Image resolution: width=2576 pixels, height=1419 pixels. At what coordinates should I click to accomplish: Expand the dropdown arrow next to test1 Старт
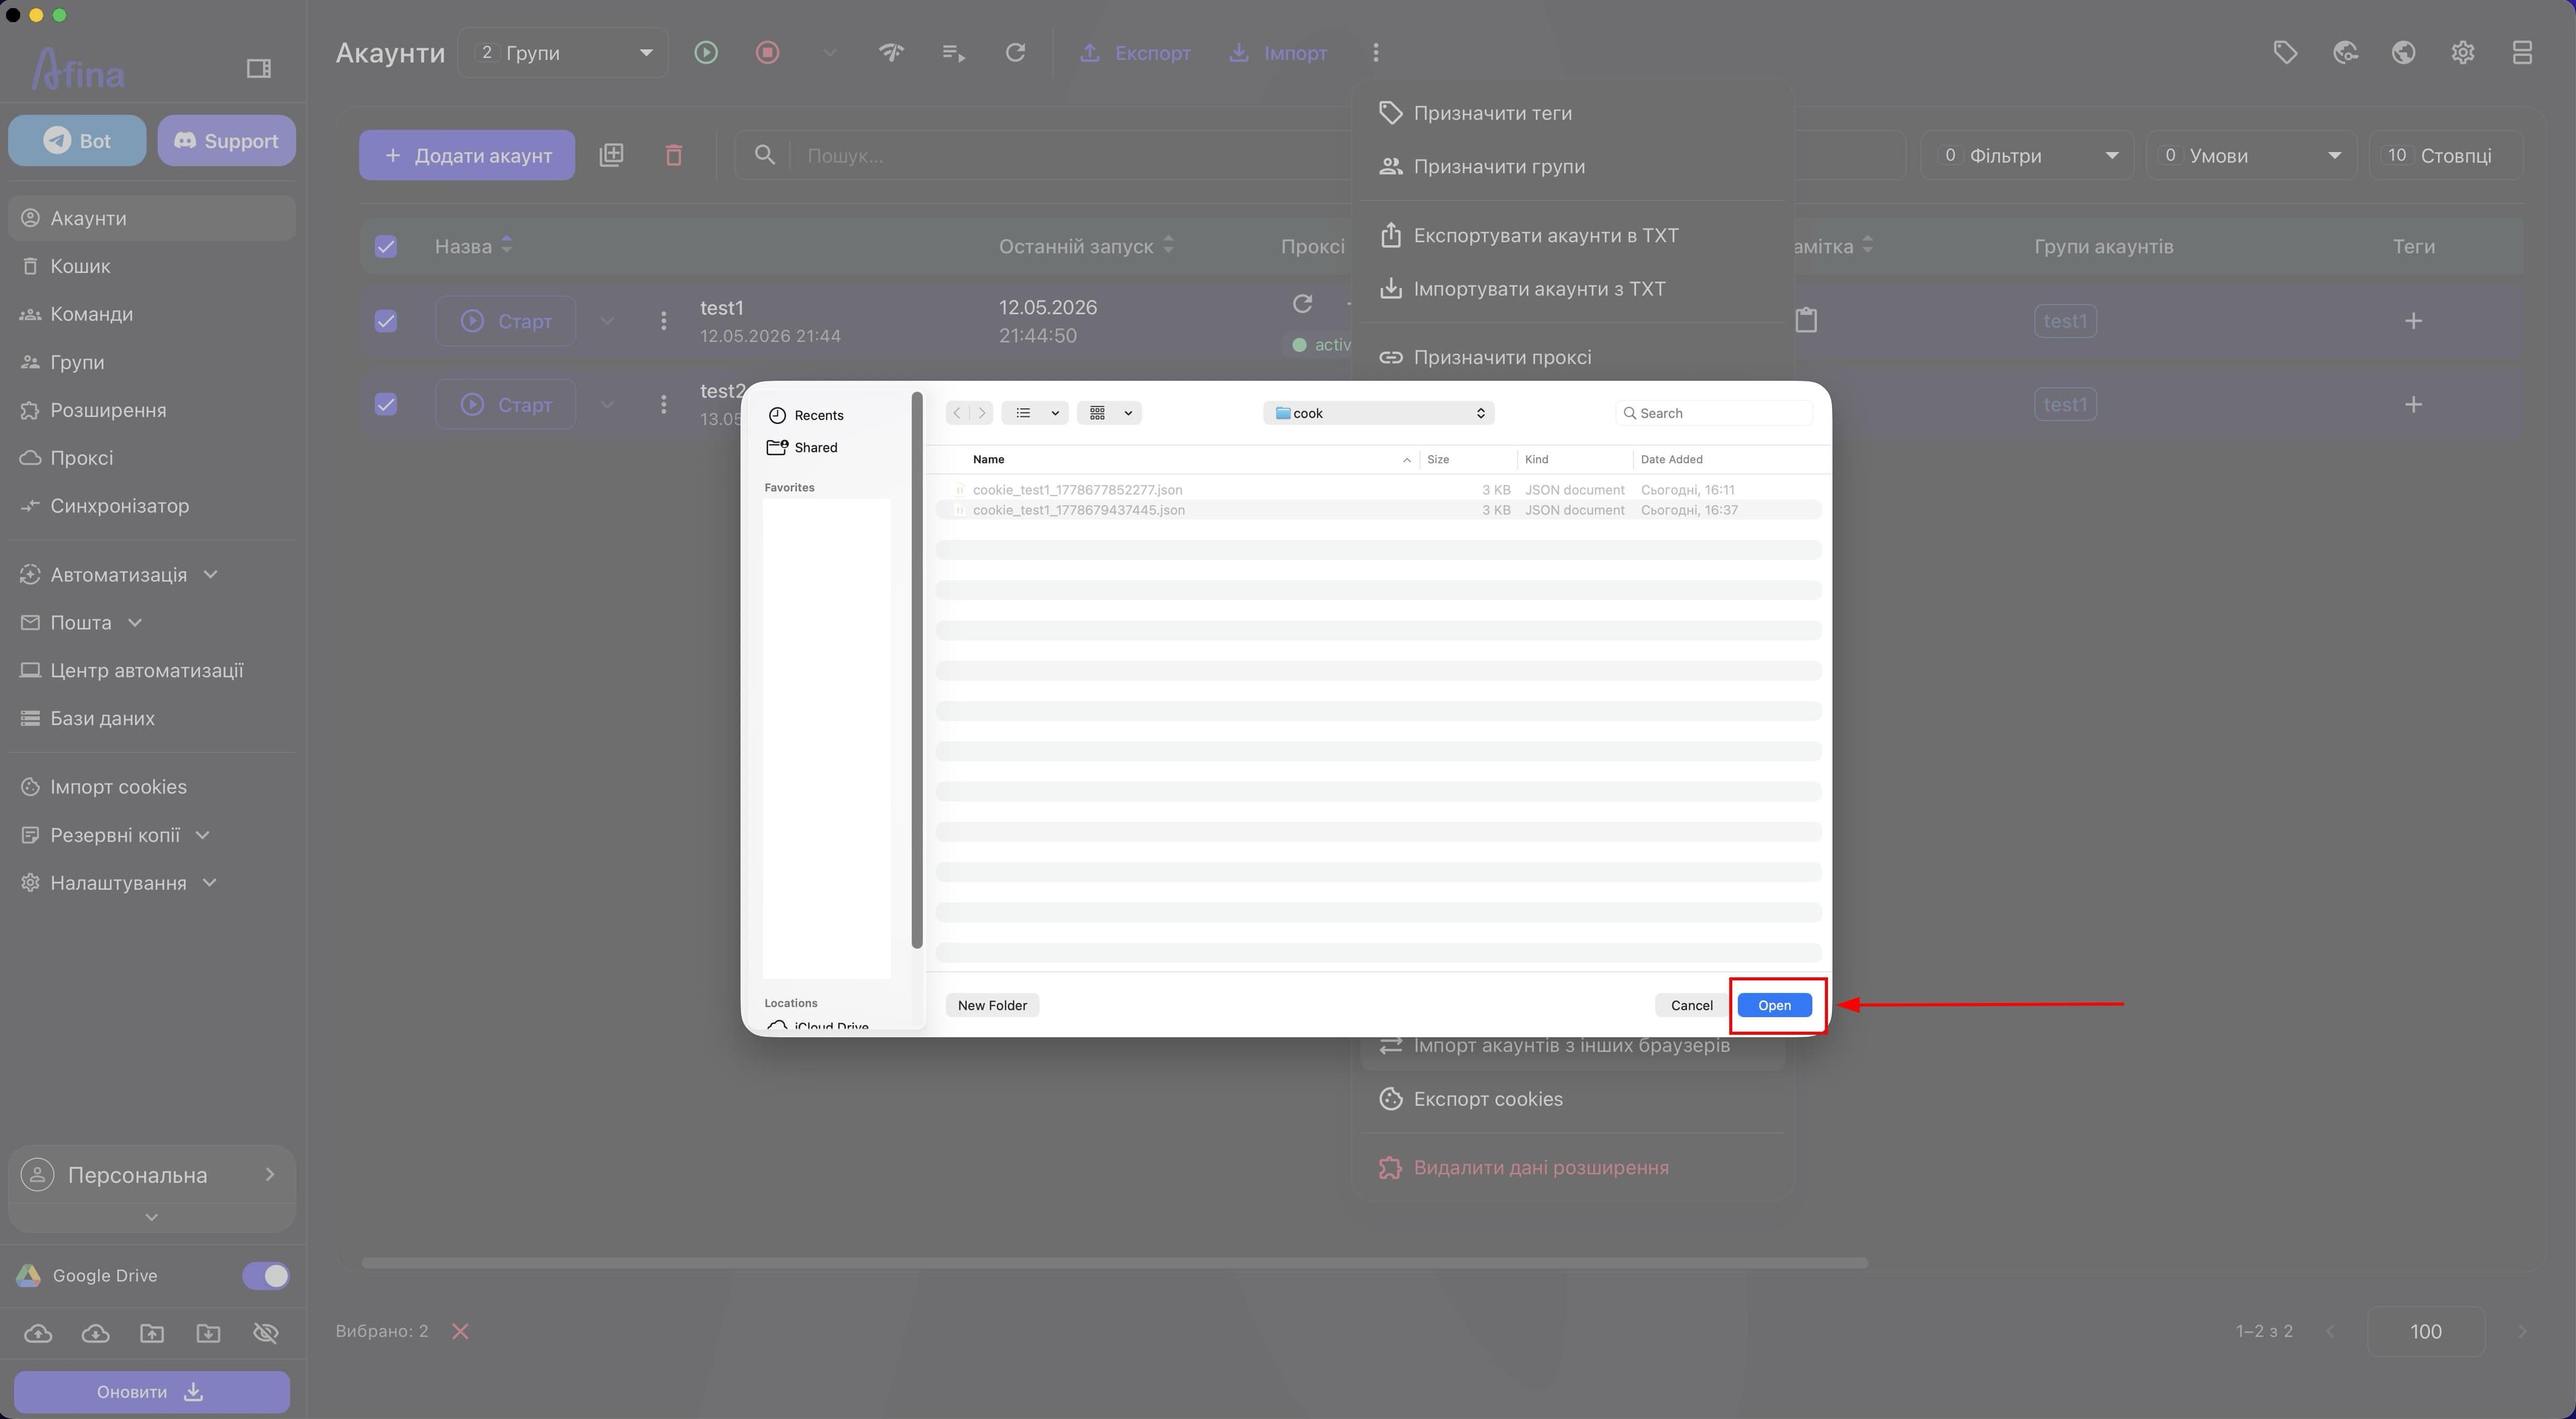pos(607,321)
